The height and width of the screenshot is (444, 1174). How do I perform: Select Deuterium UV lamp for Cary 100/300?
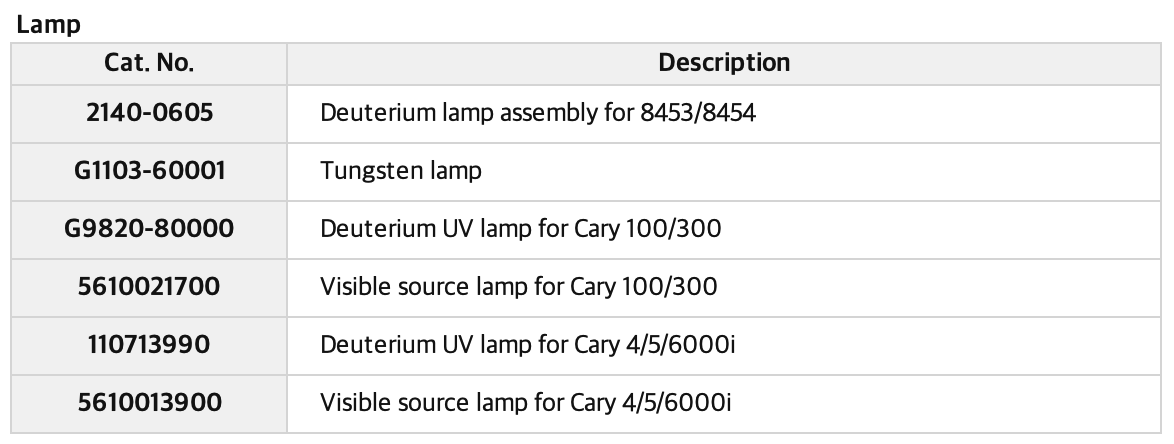(x=520, y=228)
